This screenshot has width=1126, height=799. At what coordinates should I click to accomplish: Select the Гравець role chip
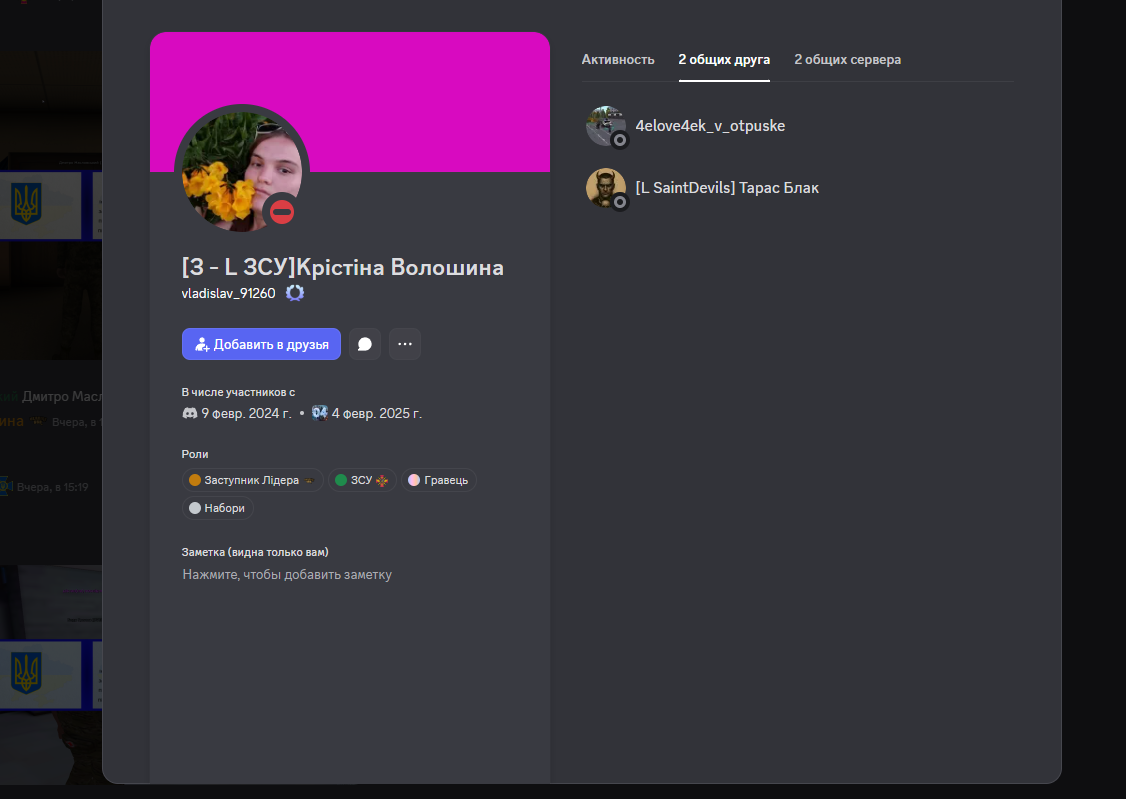(x=439, y=480)
